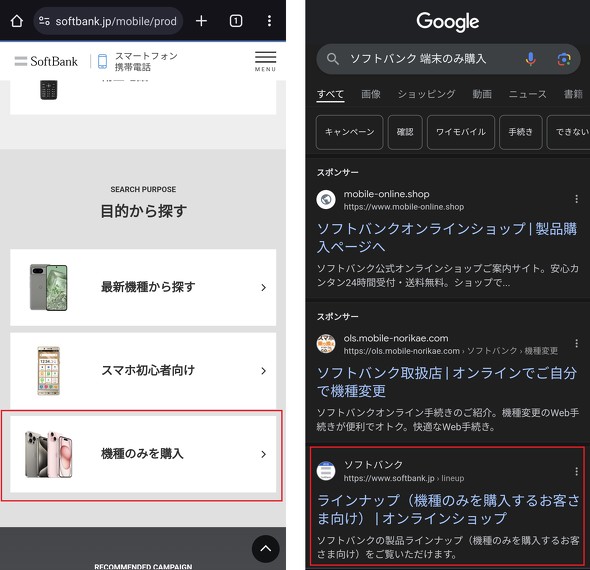Open ラインナップ(機種のみを購入するお客さま向け) result link
The image size is (590, 570).
448,509
